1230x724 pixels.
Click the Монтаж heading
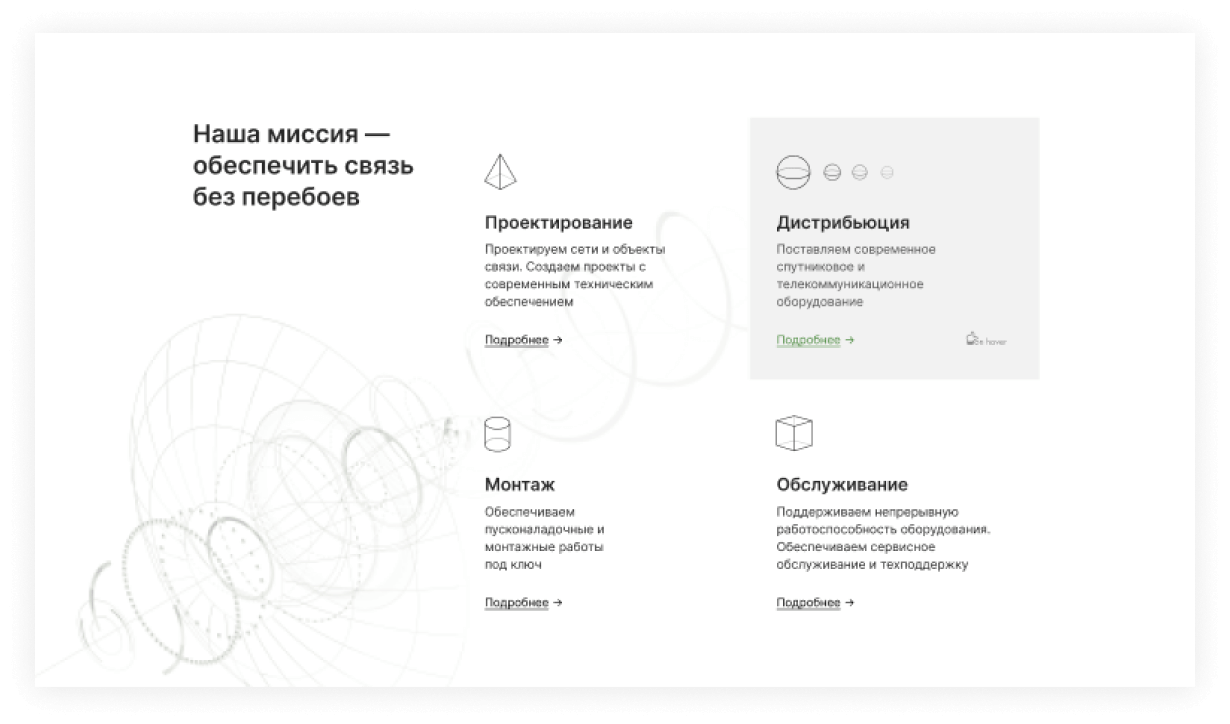coord(519,485)
